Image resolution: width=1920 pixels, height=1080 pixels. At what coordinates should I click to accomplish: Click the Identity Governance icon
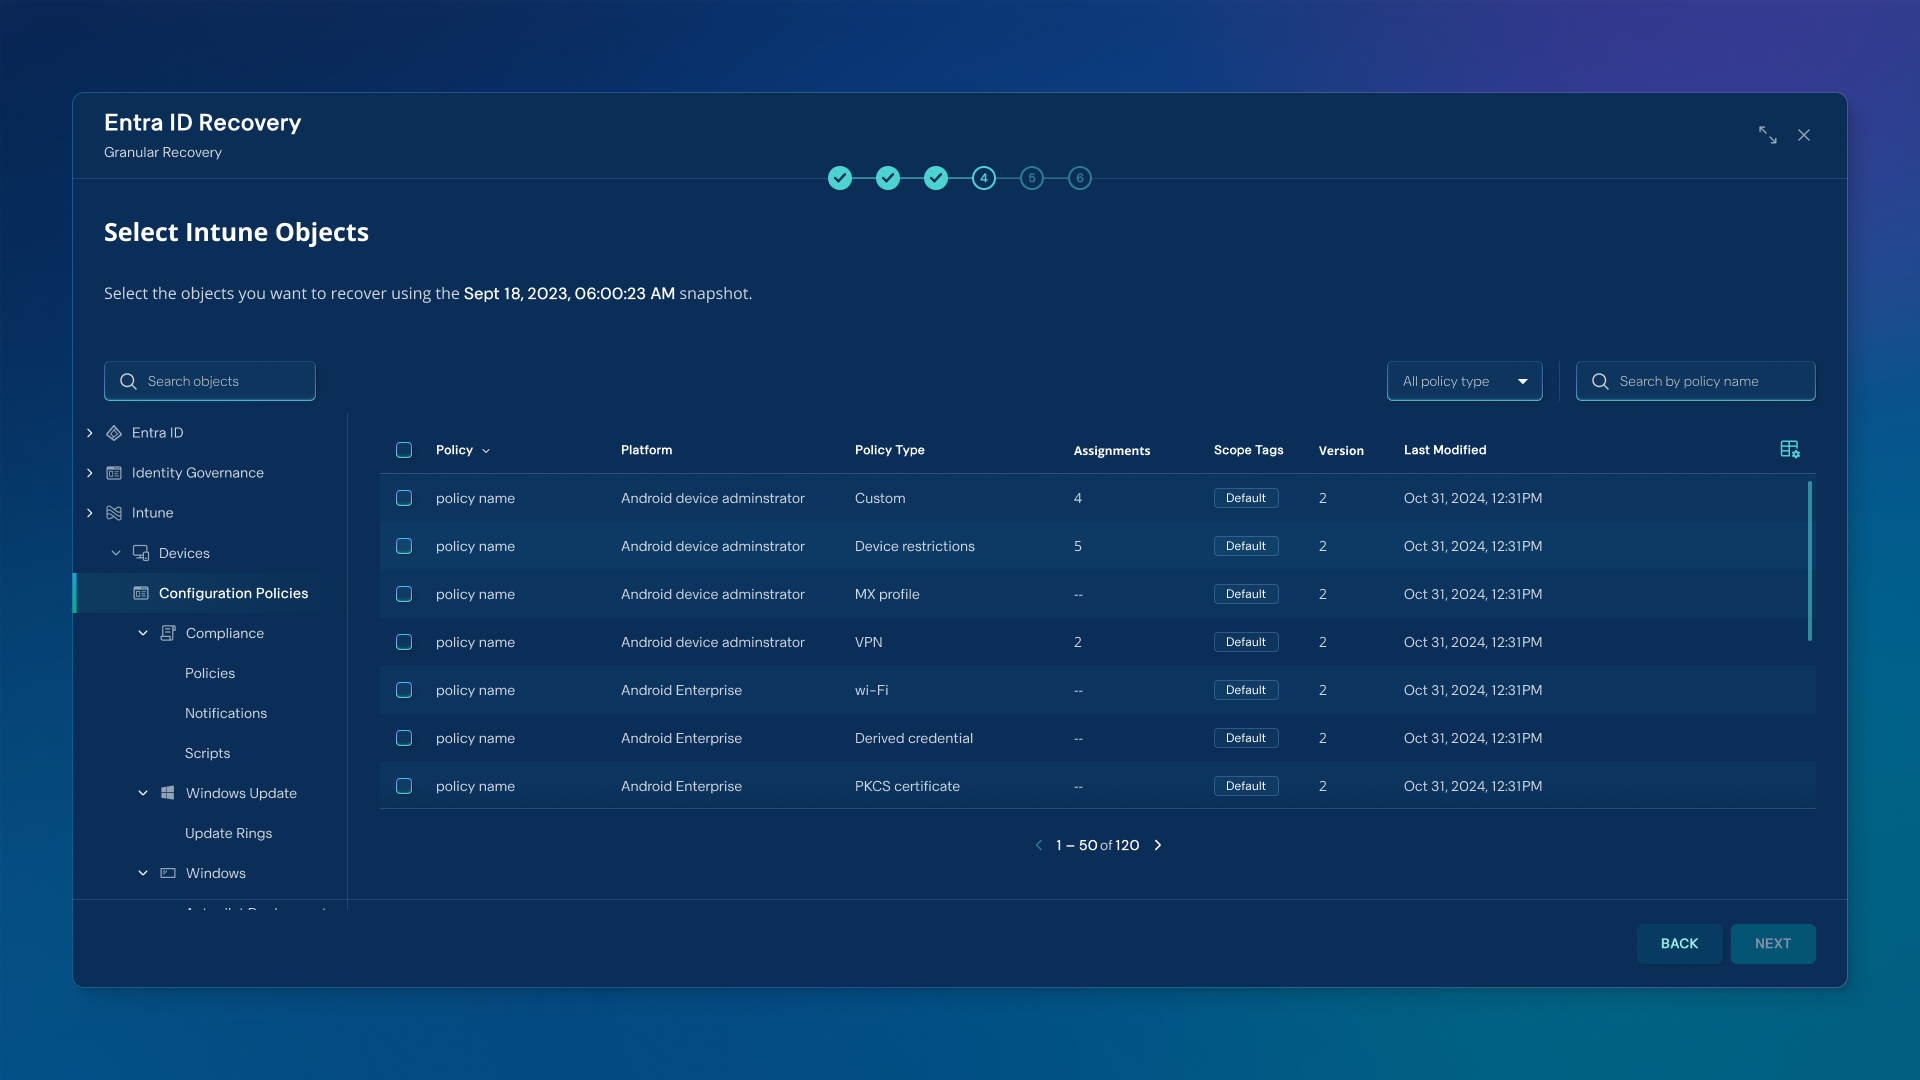click(114, 473)
